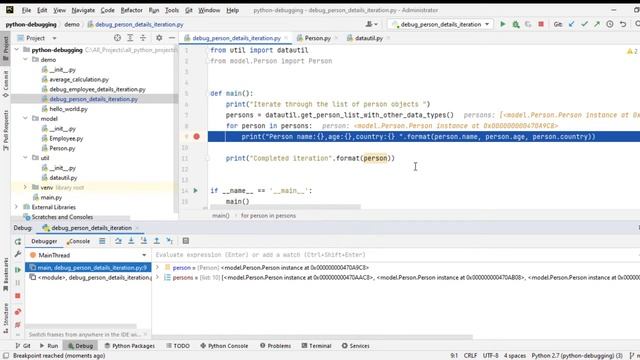Click the rollback undo icon
This screenshot has width=640, height=360.
point(623,24)
